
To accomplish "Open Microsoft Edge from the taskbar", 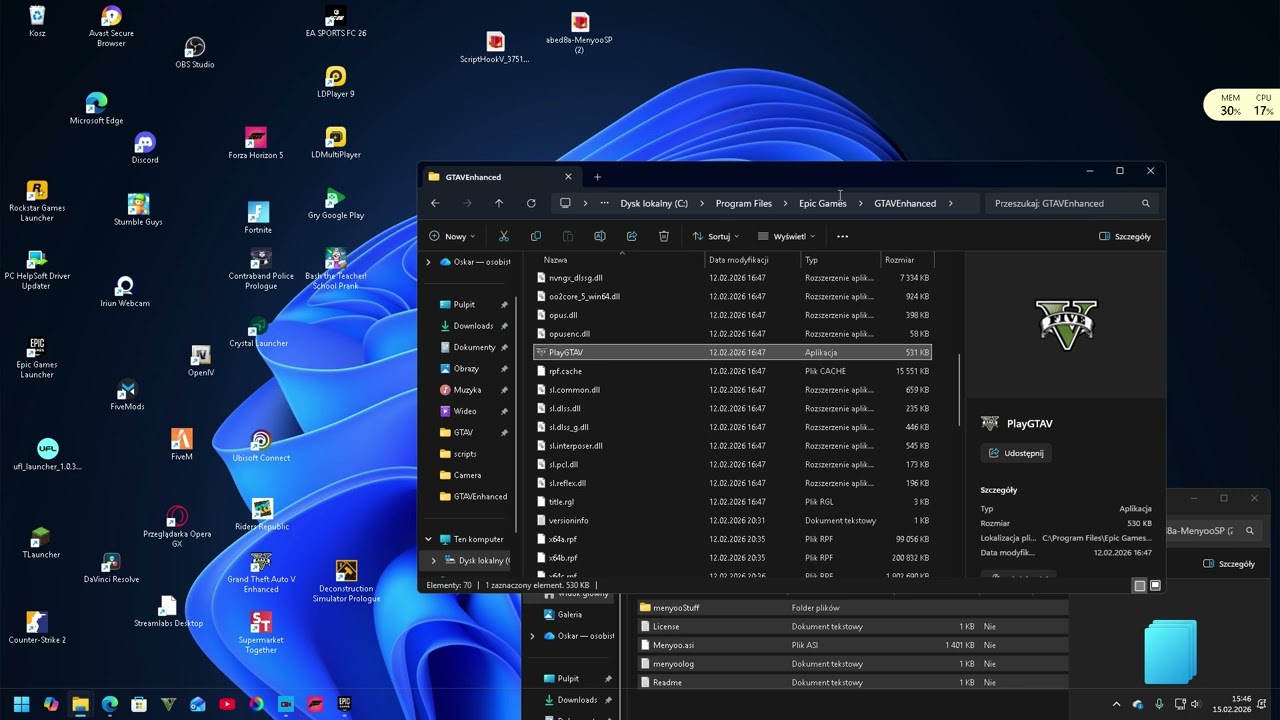I will click(110, 704).
